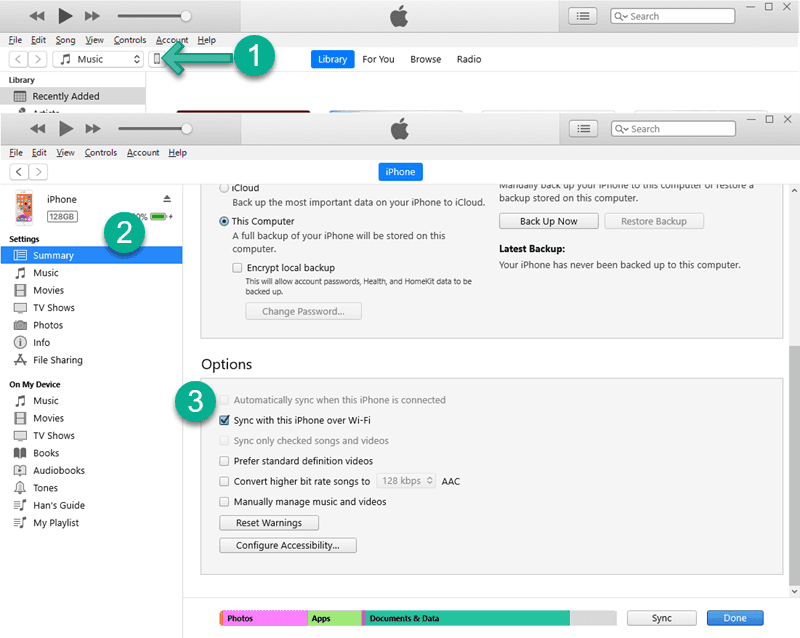Rewind track in the back iTunes window
The width and height of the screenshot is (800, 638).
pyautogui.click(x=37, y=16)
